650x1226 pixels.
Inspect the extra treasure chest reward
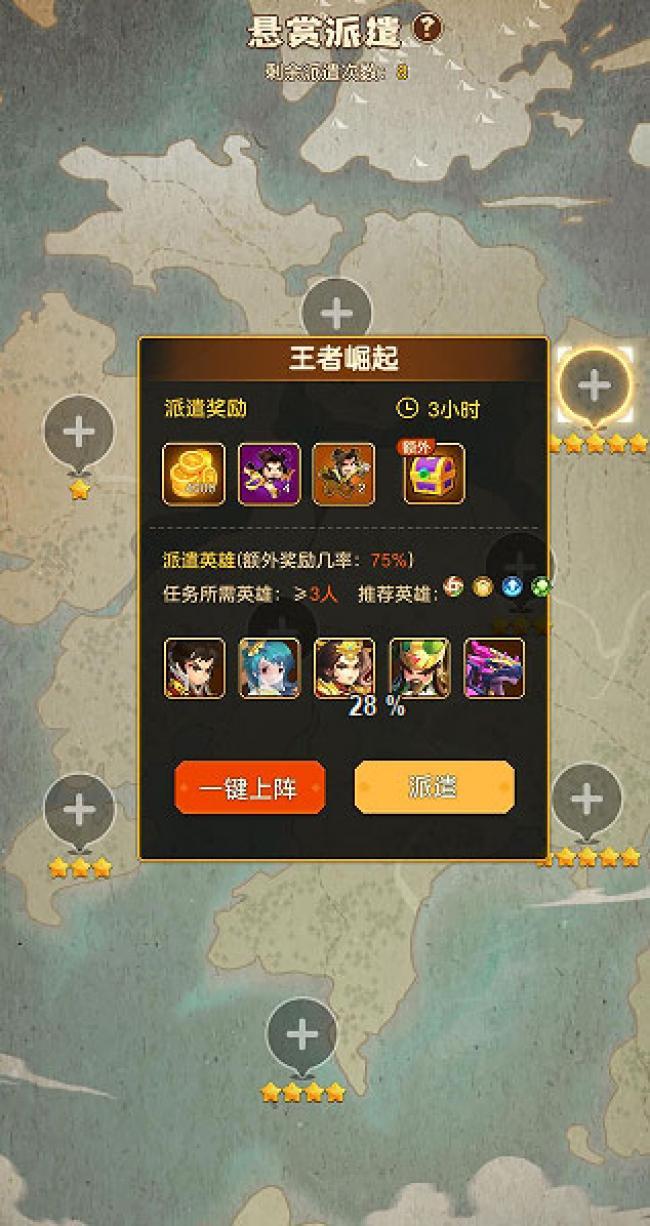point(434,474)
